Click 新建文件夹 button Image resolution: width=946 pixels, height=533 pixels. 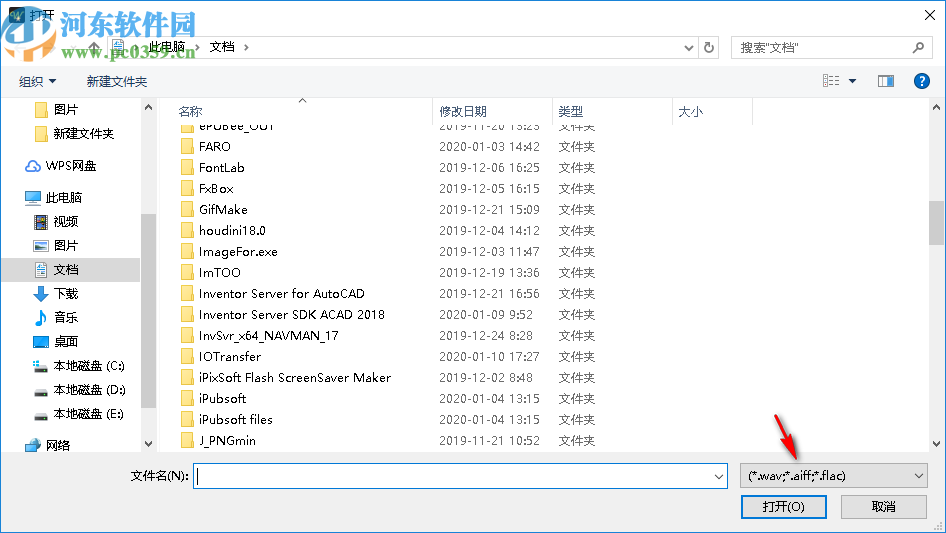pyautogui.click(x=116, y=81)
